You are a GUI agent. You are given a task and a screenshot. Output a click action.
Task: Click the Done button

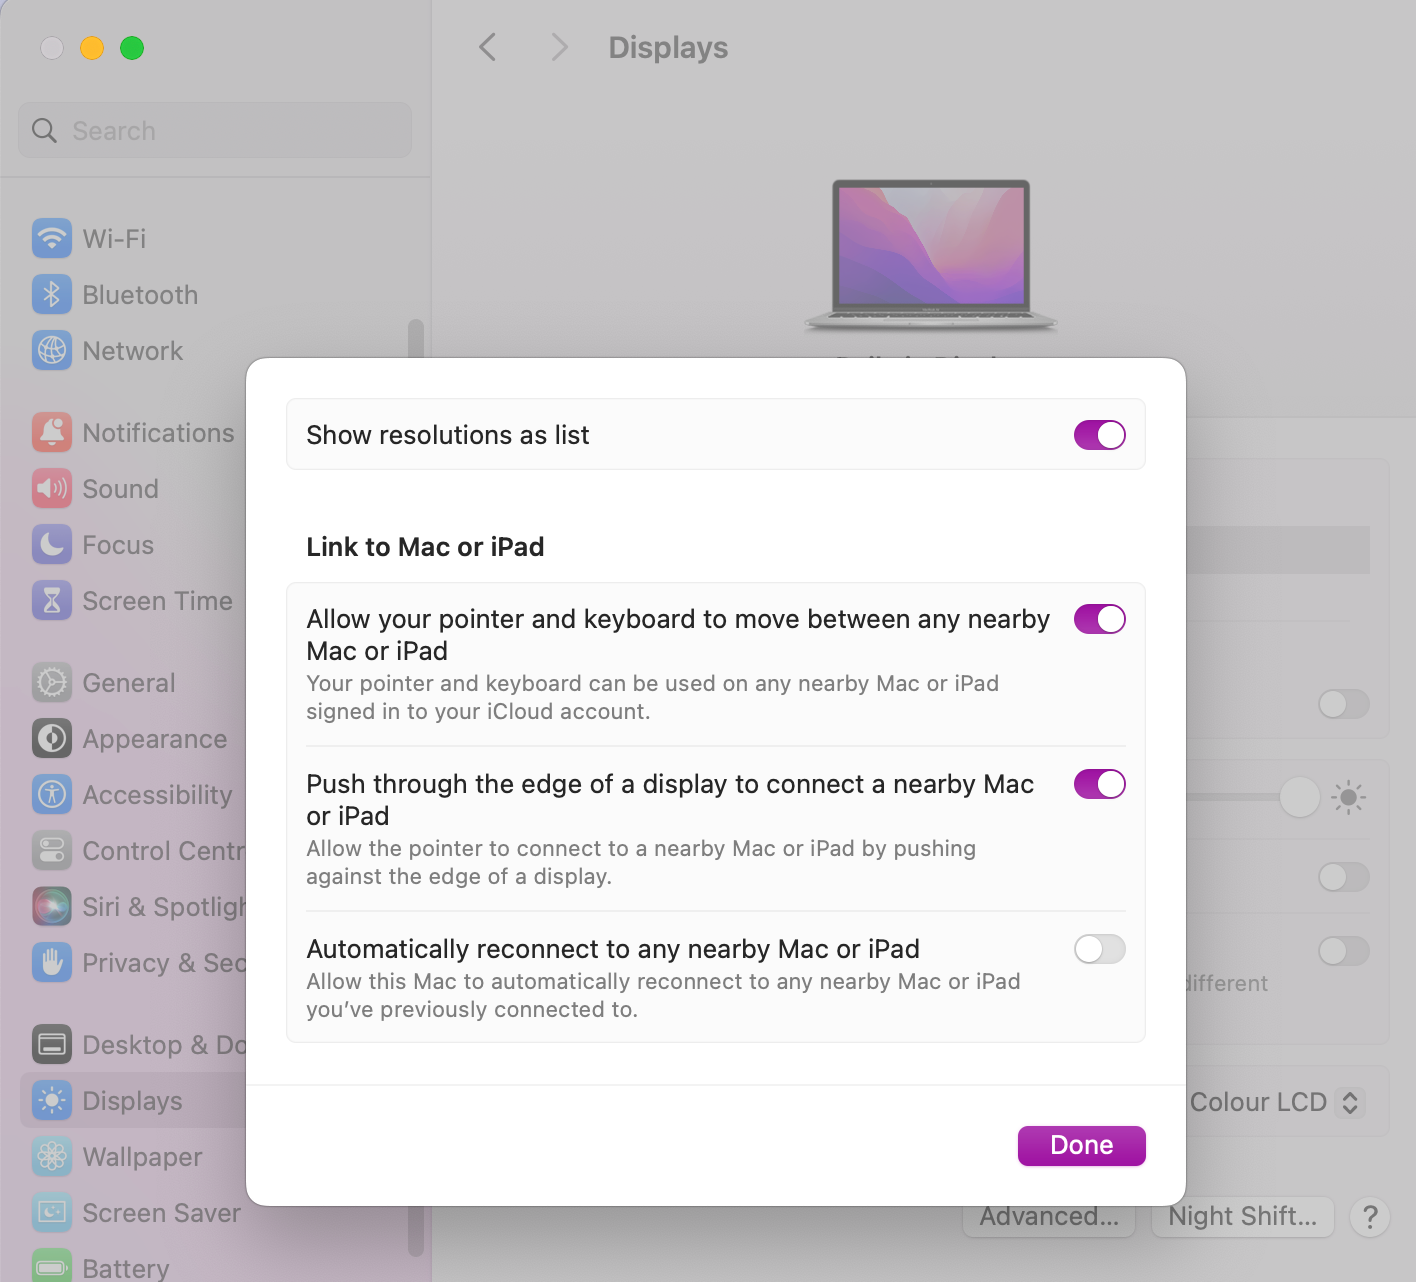coord(1082,1146)
